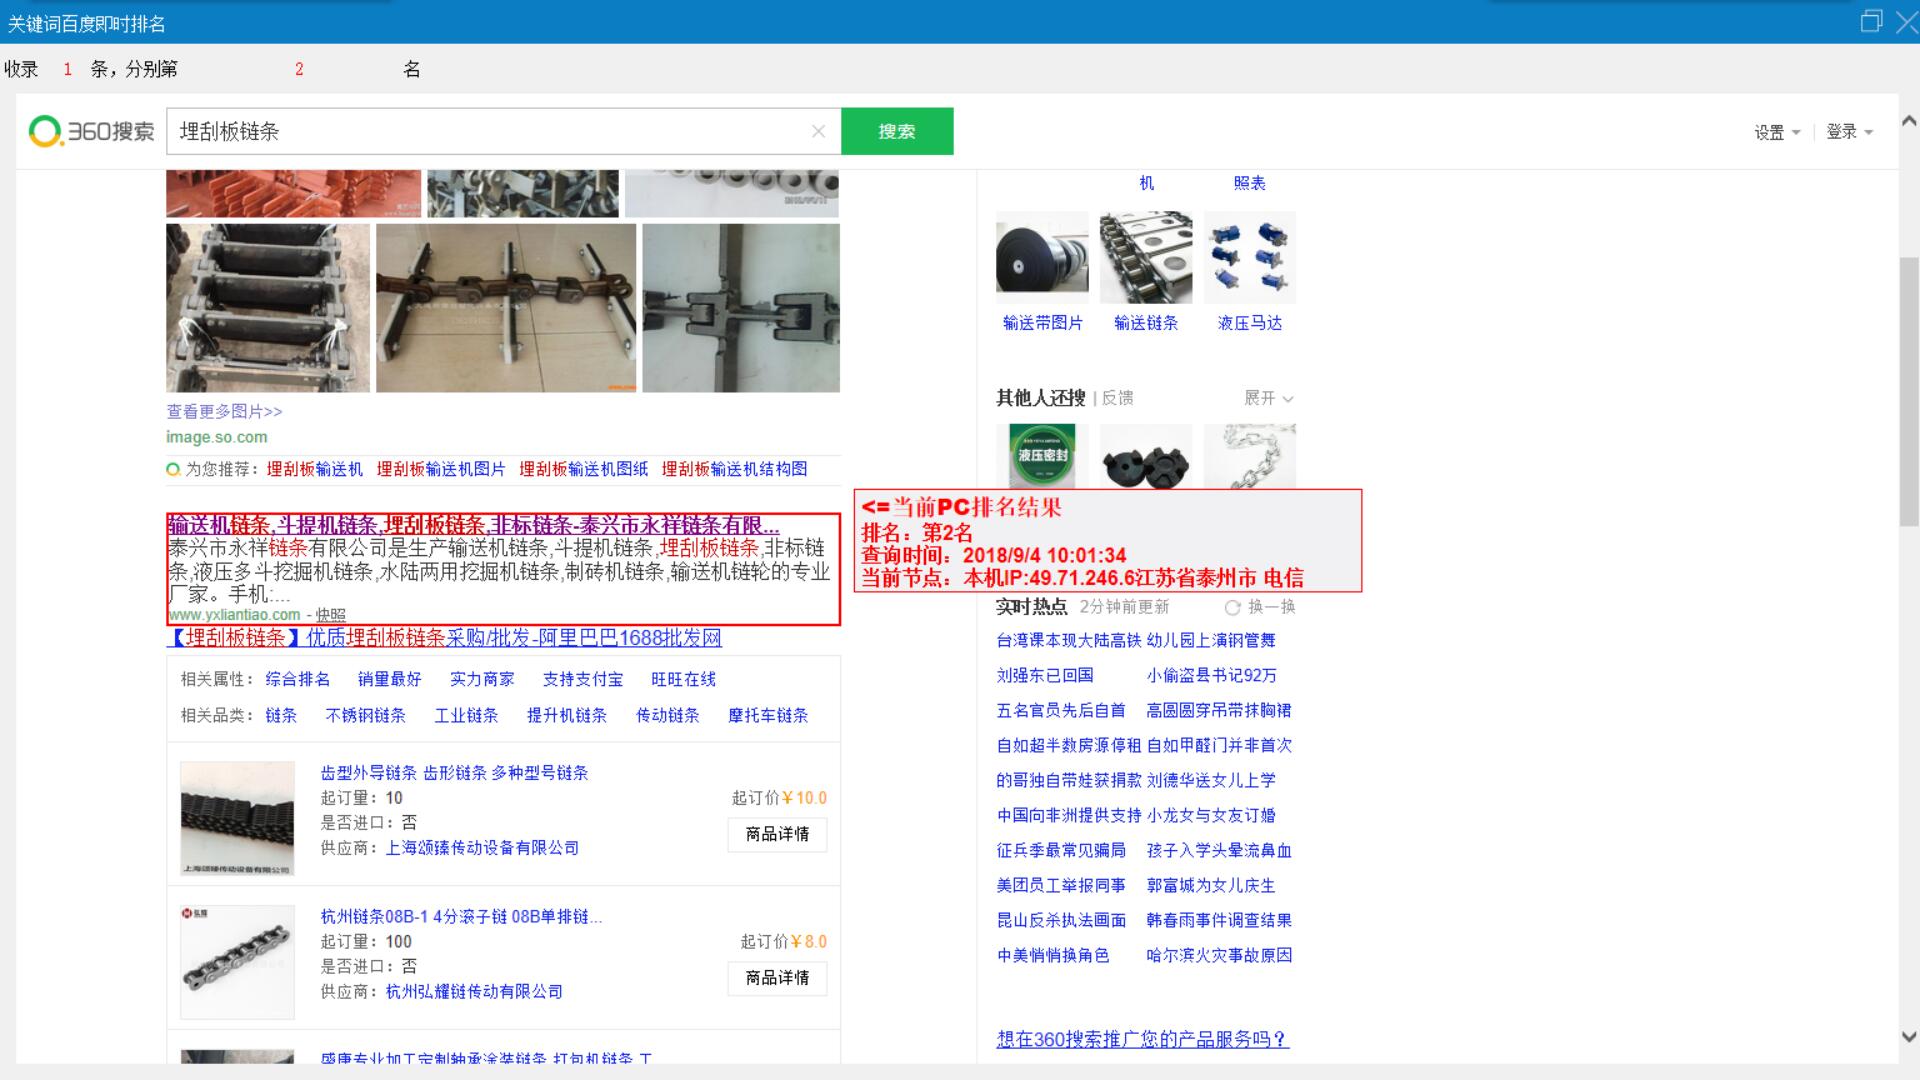Image resolution: width=1920 pixels, height=1080 pixels.
Task: Click 商品详情 for 齿型外导链条 product
Action: [x=777, y=834]
